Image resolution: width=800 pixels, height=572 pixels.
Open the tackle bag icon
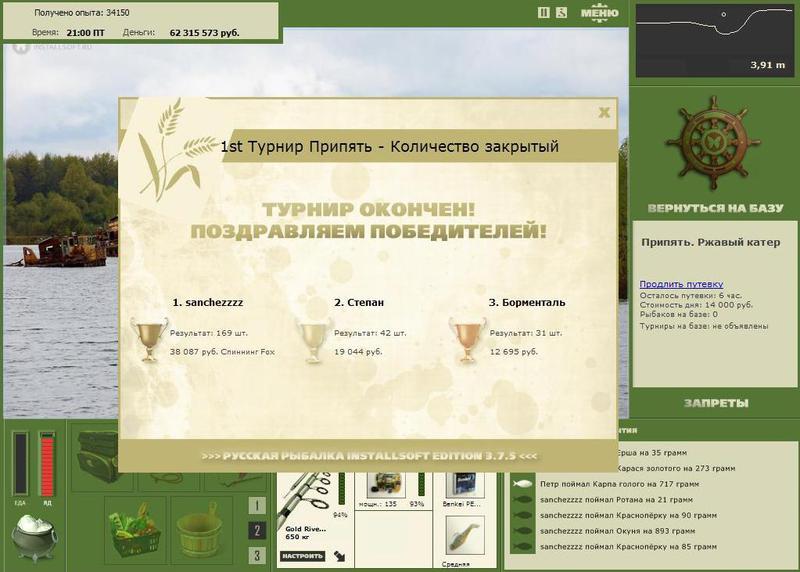point(97,457)
